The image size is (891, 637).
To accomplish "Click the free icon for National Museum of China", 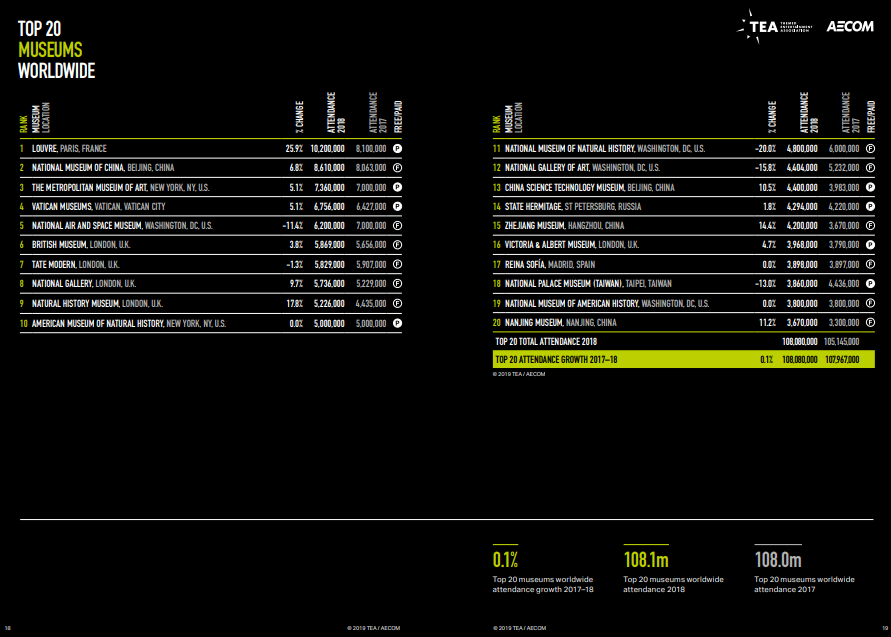I will (x=397, y=168).
